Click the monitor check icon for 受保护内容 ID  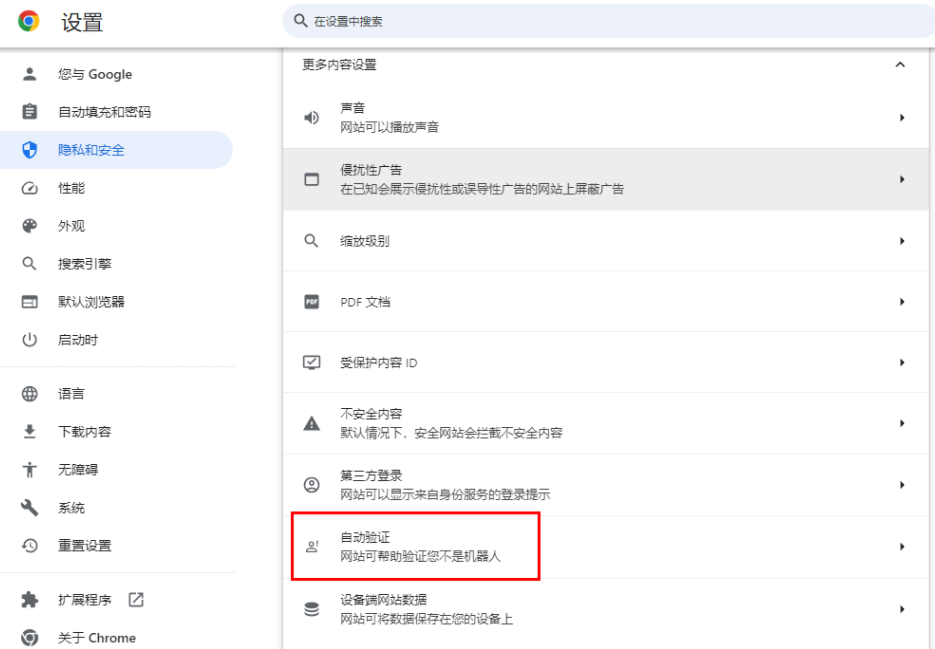(311, 363)
